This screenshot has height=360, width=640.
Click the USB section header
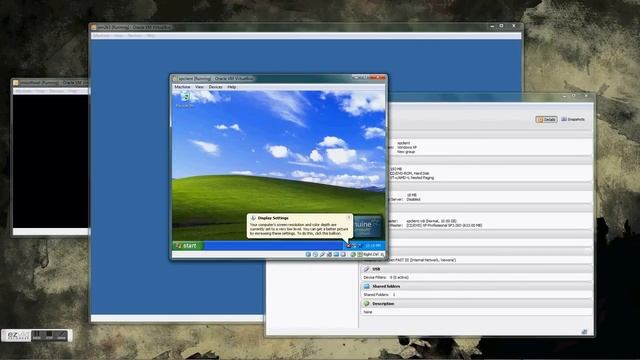476,269
